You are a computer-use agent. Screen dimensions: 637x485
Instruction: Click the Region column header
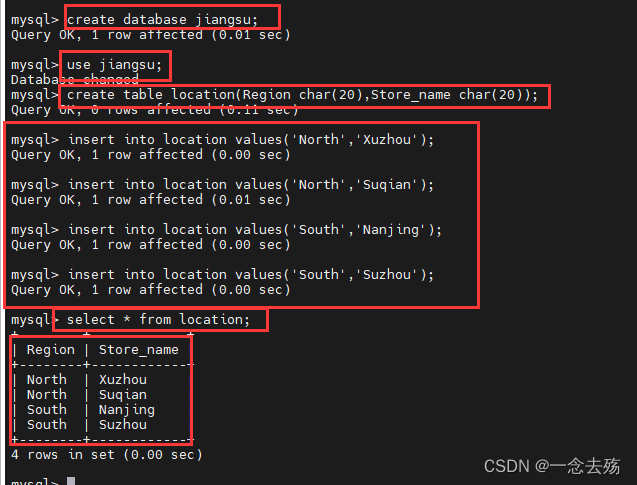pos(51,350)
